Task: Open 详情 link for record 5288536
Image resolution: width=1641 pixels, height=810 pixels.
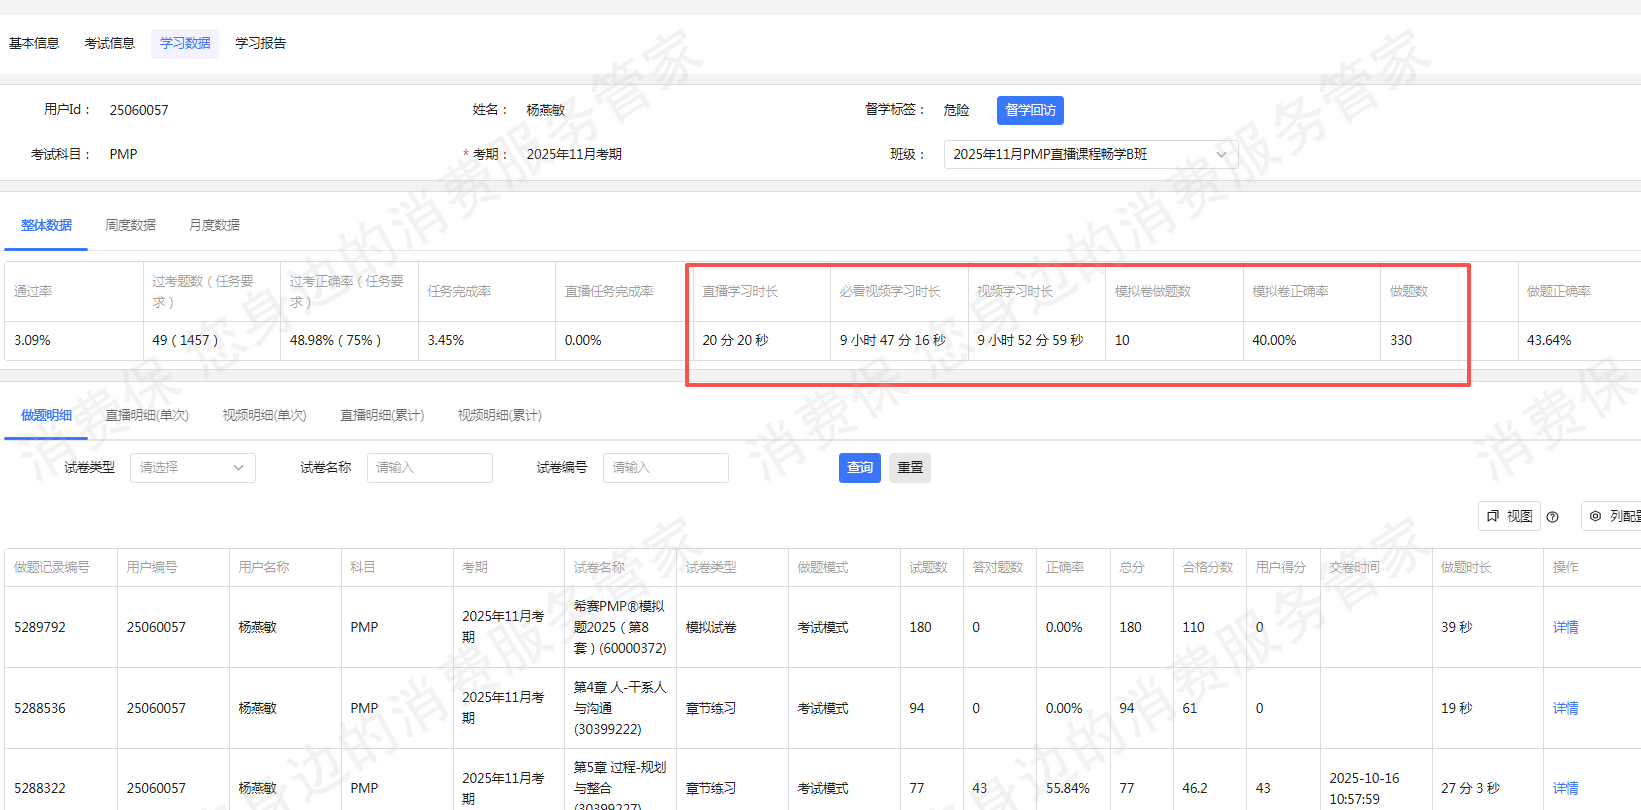Action: pos(1565,708)
